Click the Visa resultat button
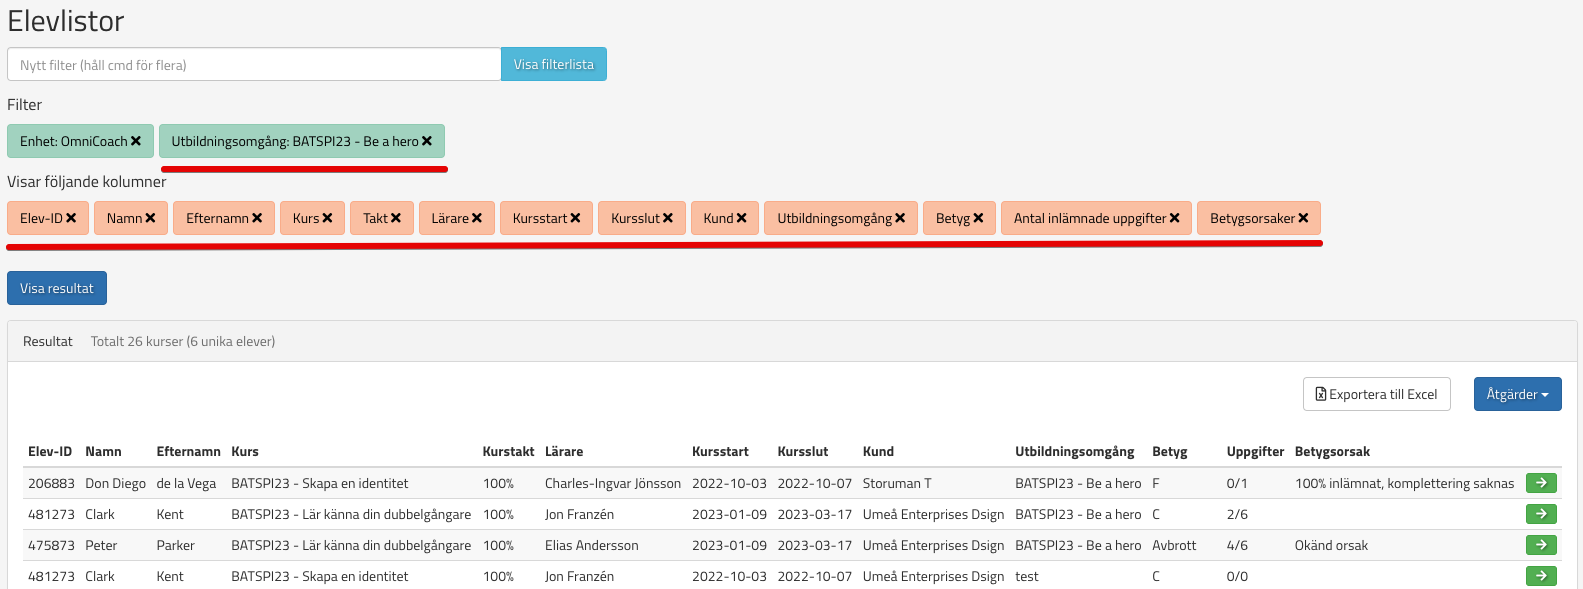 (x=57, y=288)
